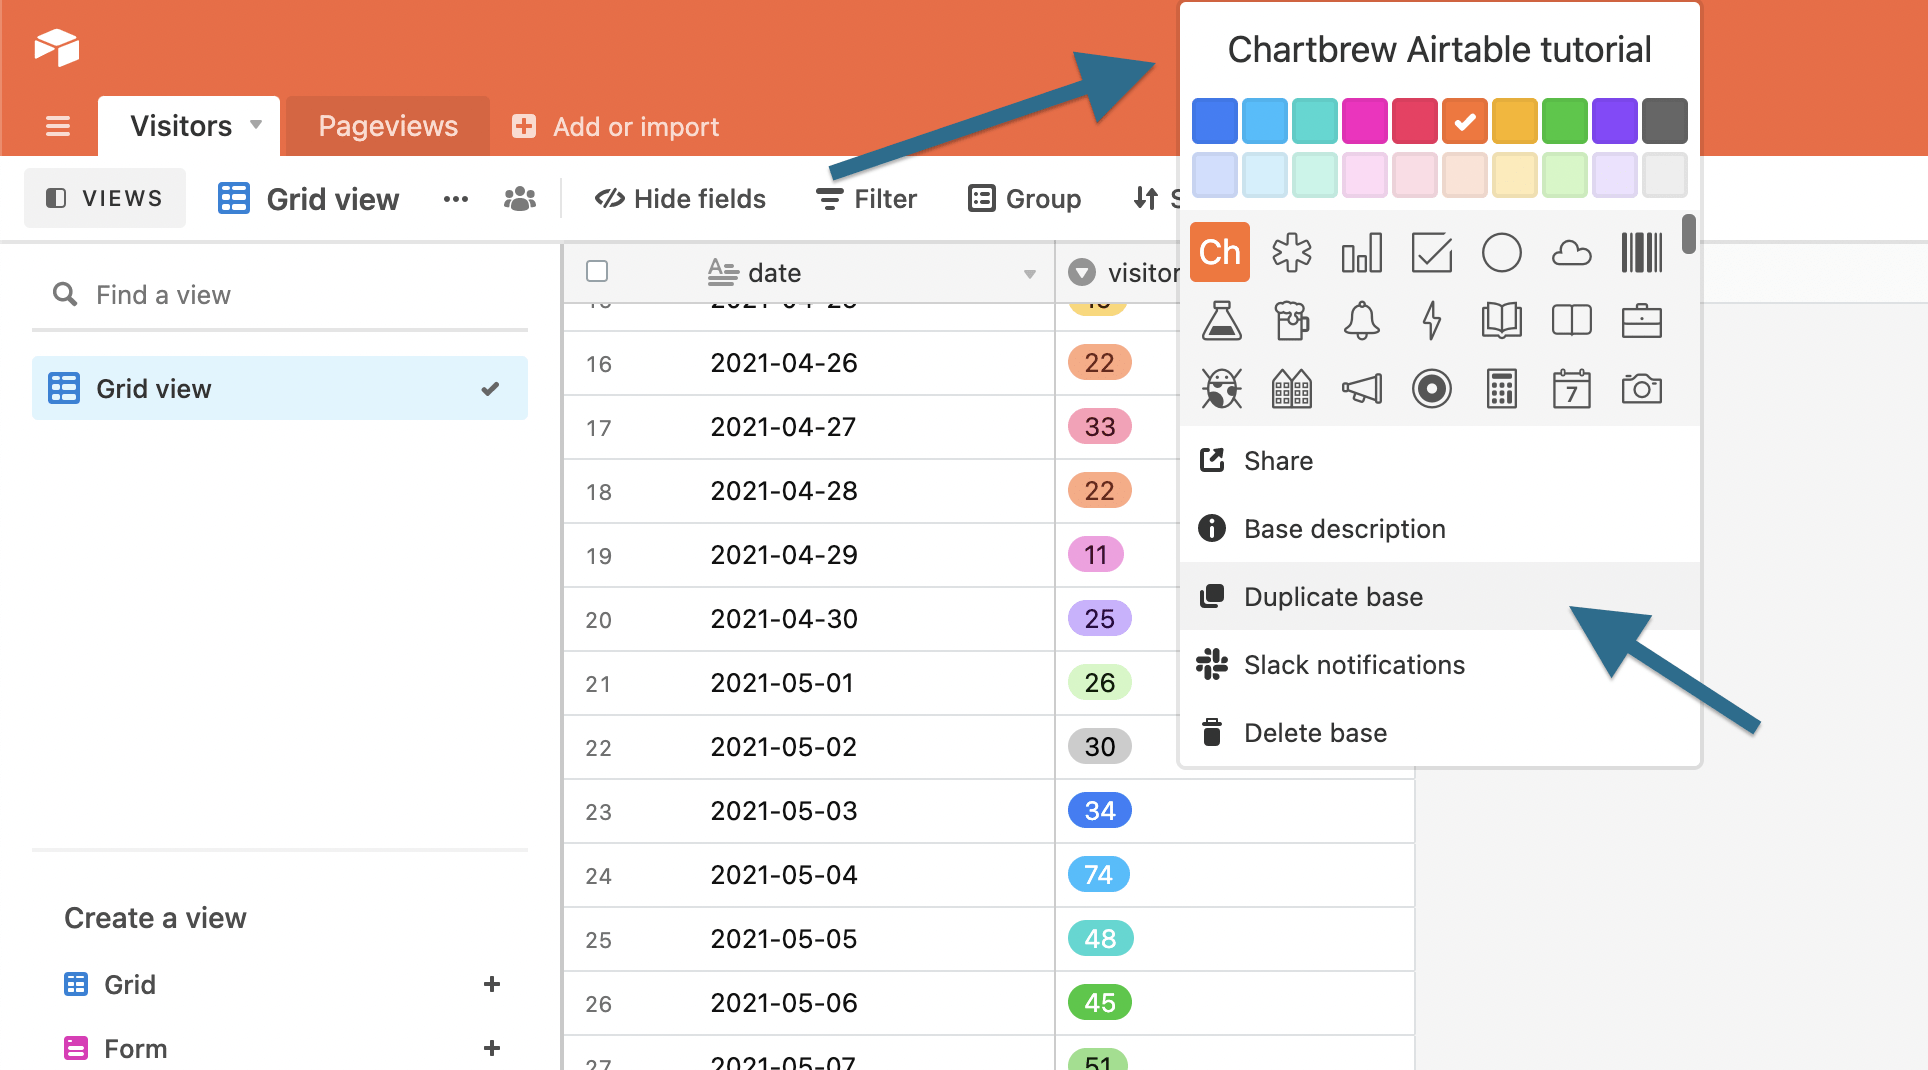The height and width of the screenshot is (1070, 1928).
Task: Select Duplicate base from the menu
Action: 1333,596
